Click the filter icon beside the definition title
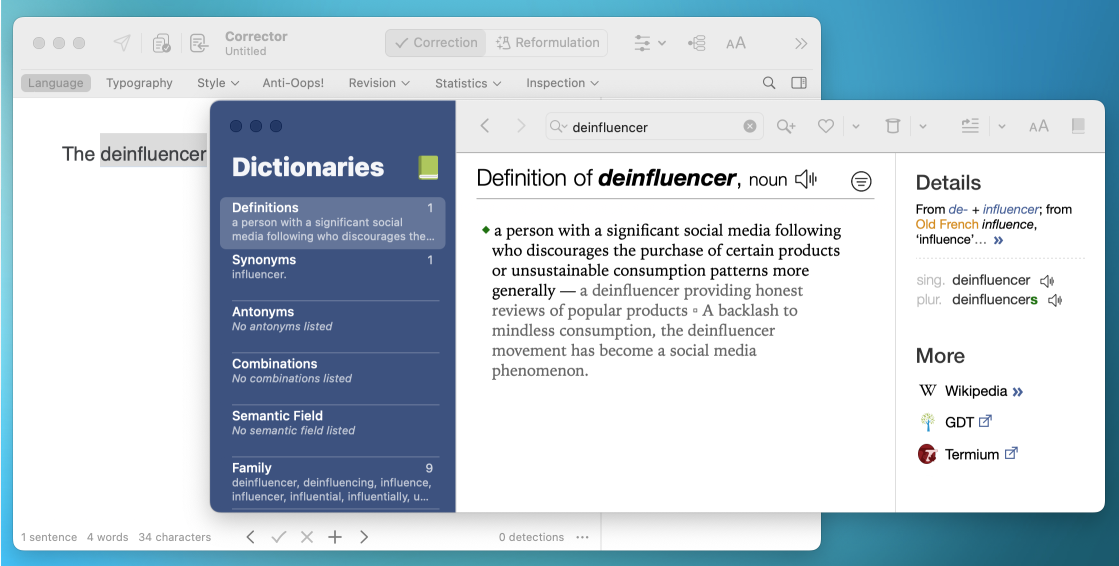The height and width of the screenshot is (566, 1119). click(x=861, y=181)
